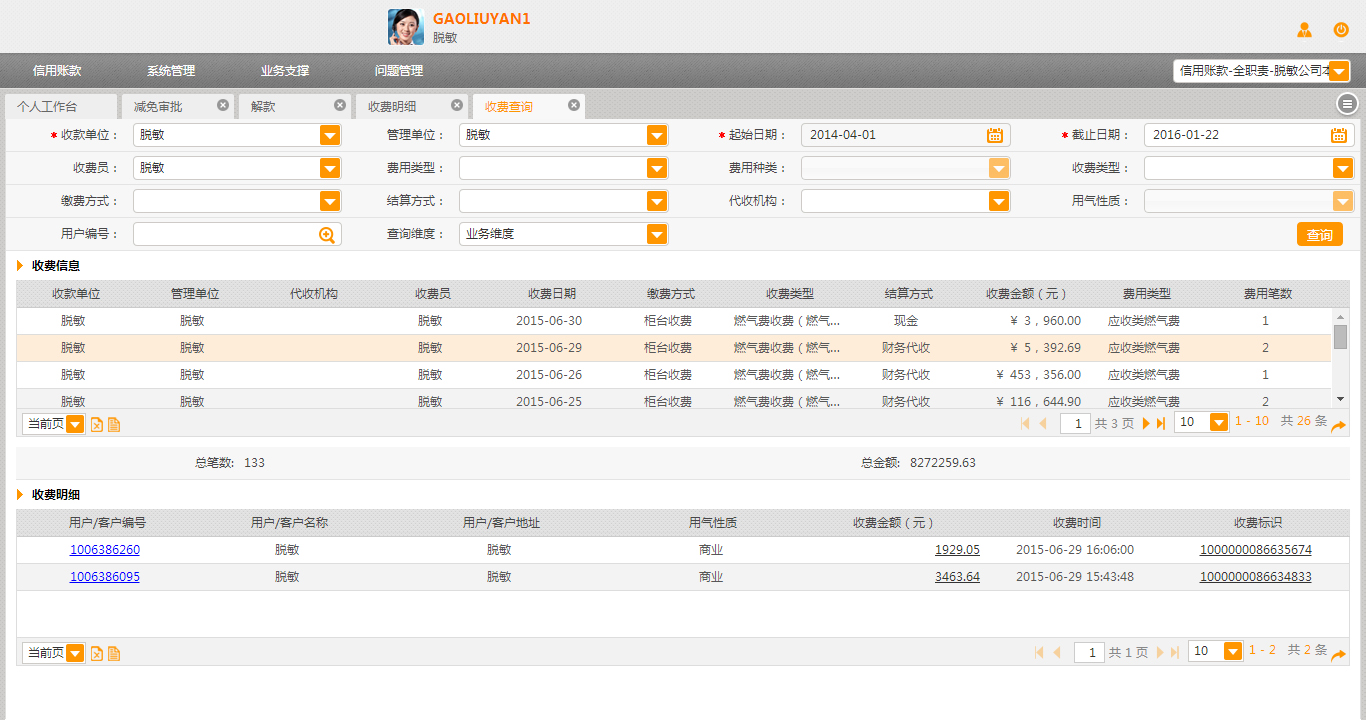Export 收费信息 table to Excel icon
1366x720 pixels.
(97, 424)
